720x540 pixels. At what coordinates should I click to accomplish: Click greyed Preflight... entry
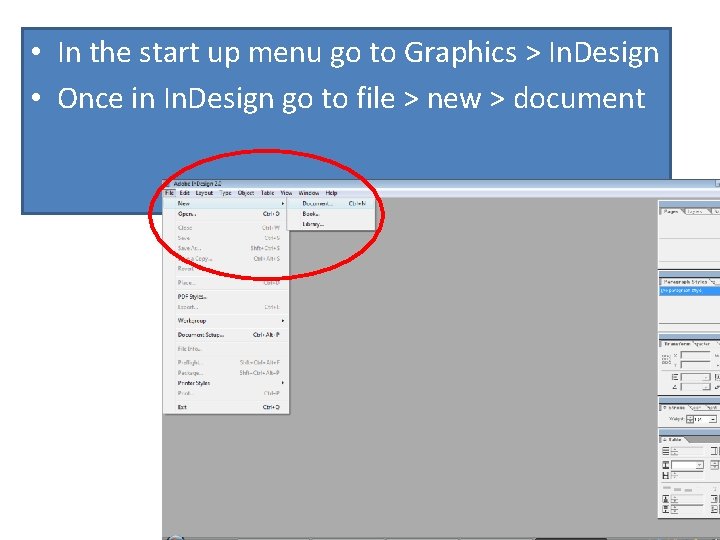[226, 363]
